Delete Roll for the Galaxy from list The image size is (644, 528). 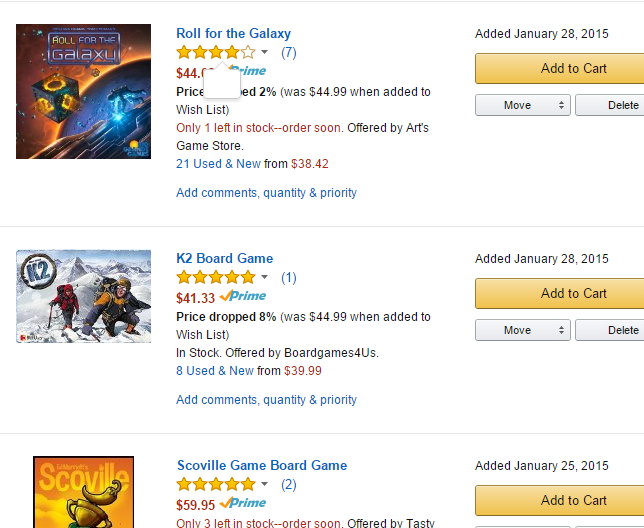[610, 105]
